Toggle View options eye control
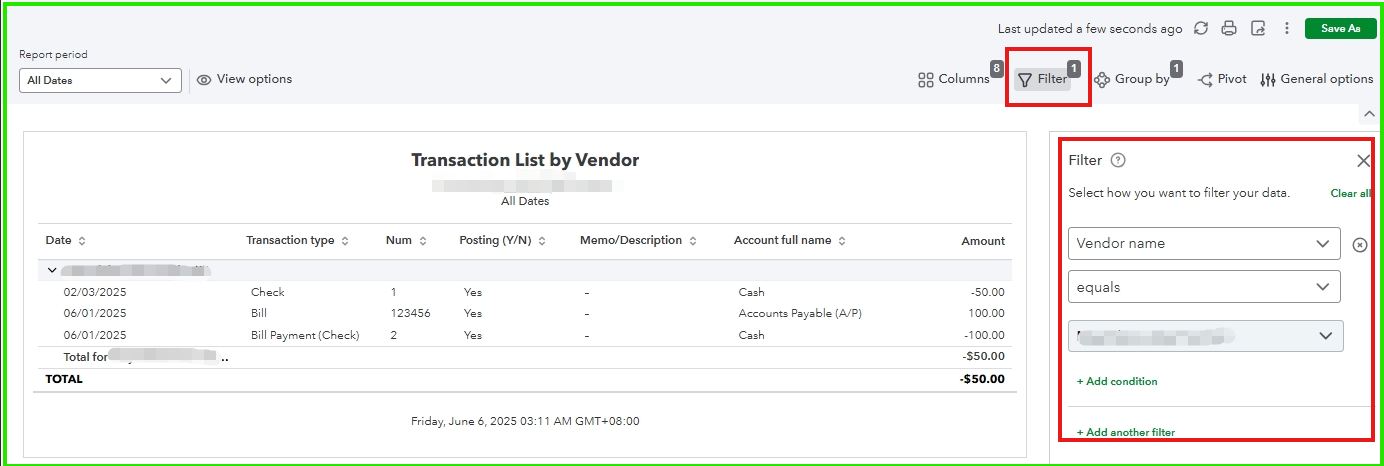This screenshot has height=466, width=1384. point(245,80)
